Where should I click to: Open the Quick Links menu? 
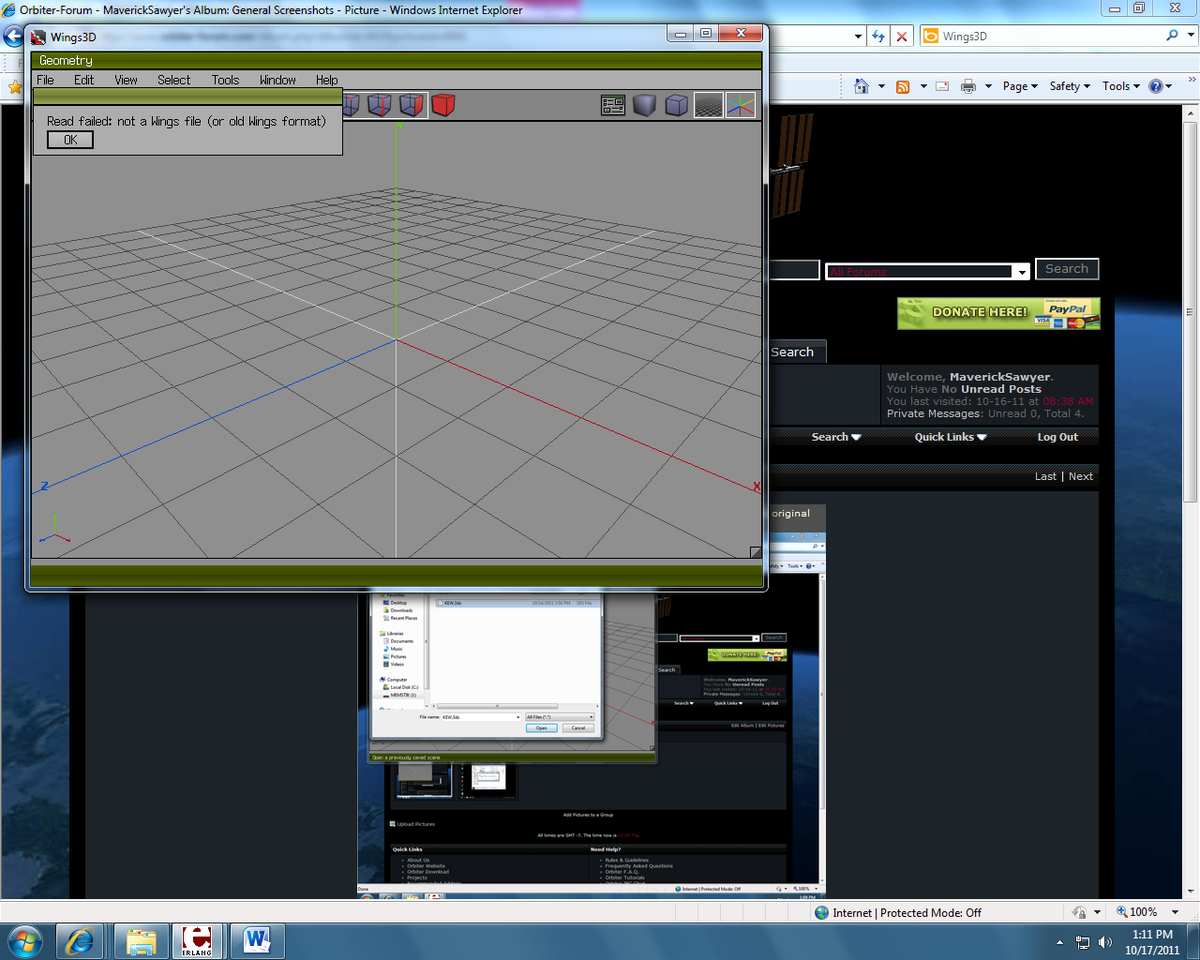[x=950, y=437]
